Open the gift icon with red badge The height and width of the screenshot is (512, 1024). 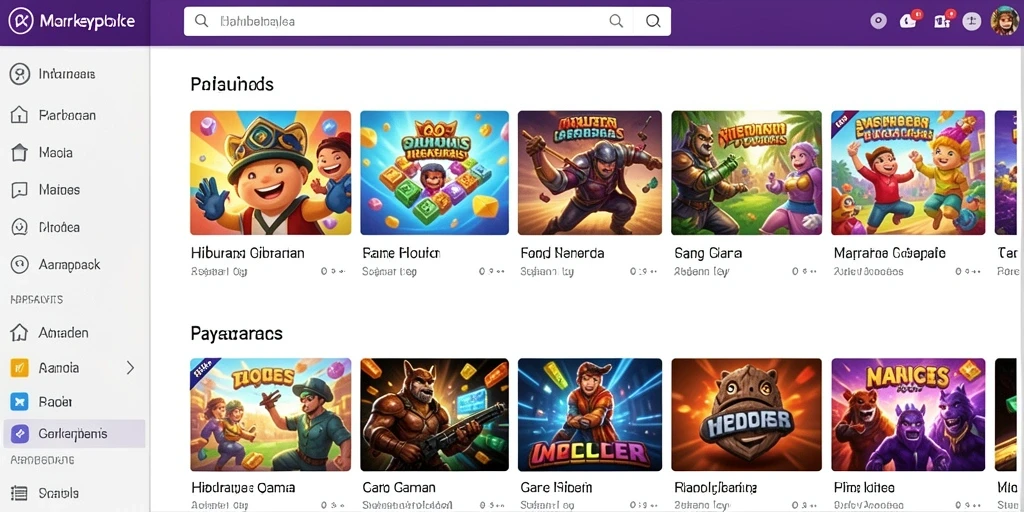(942, 20)
